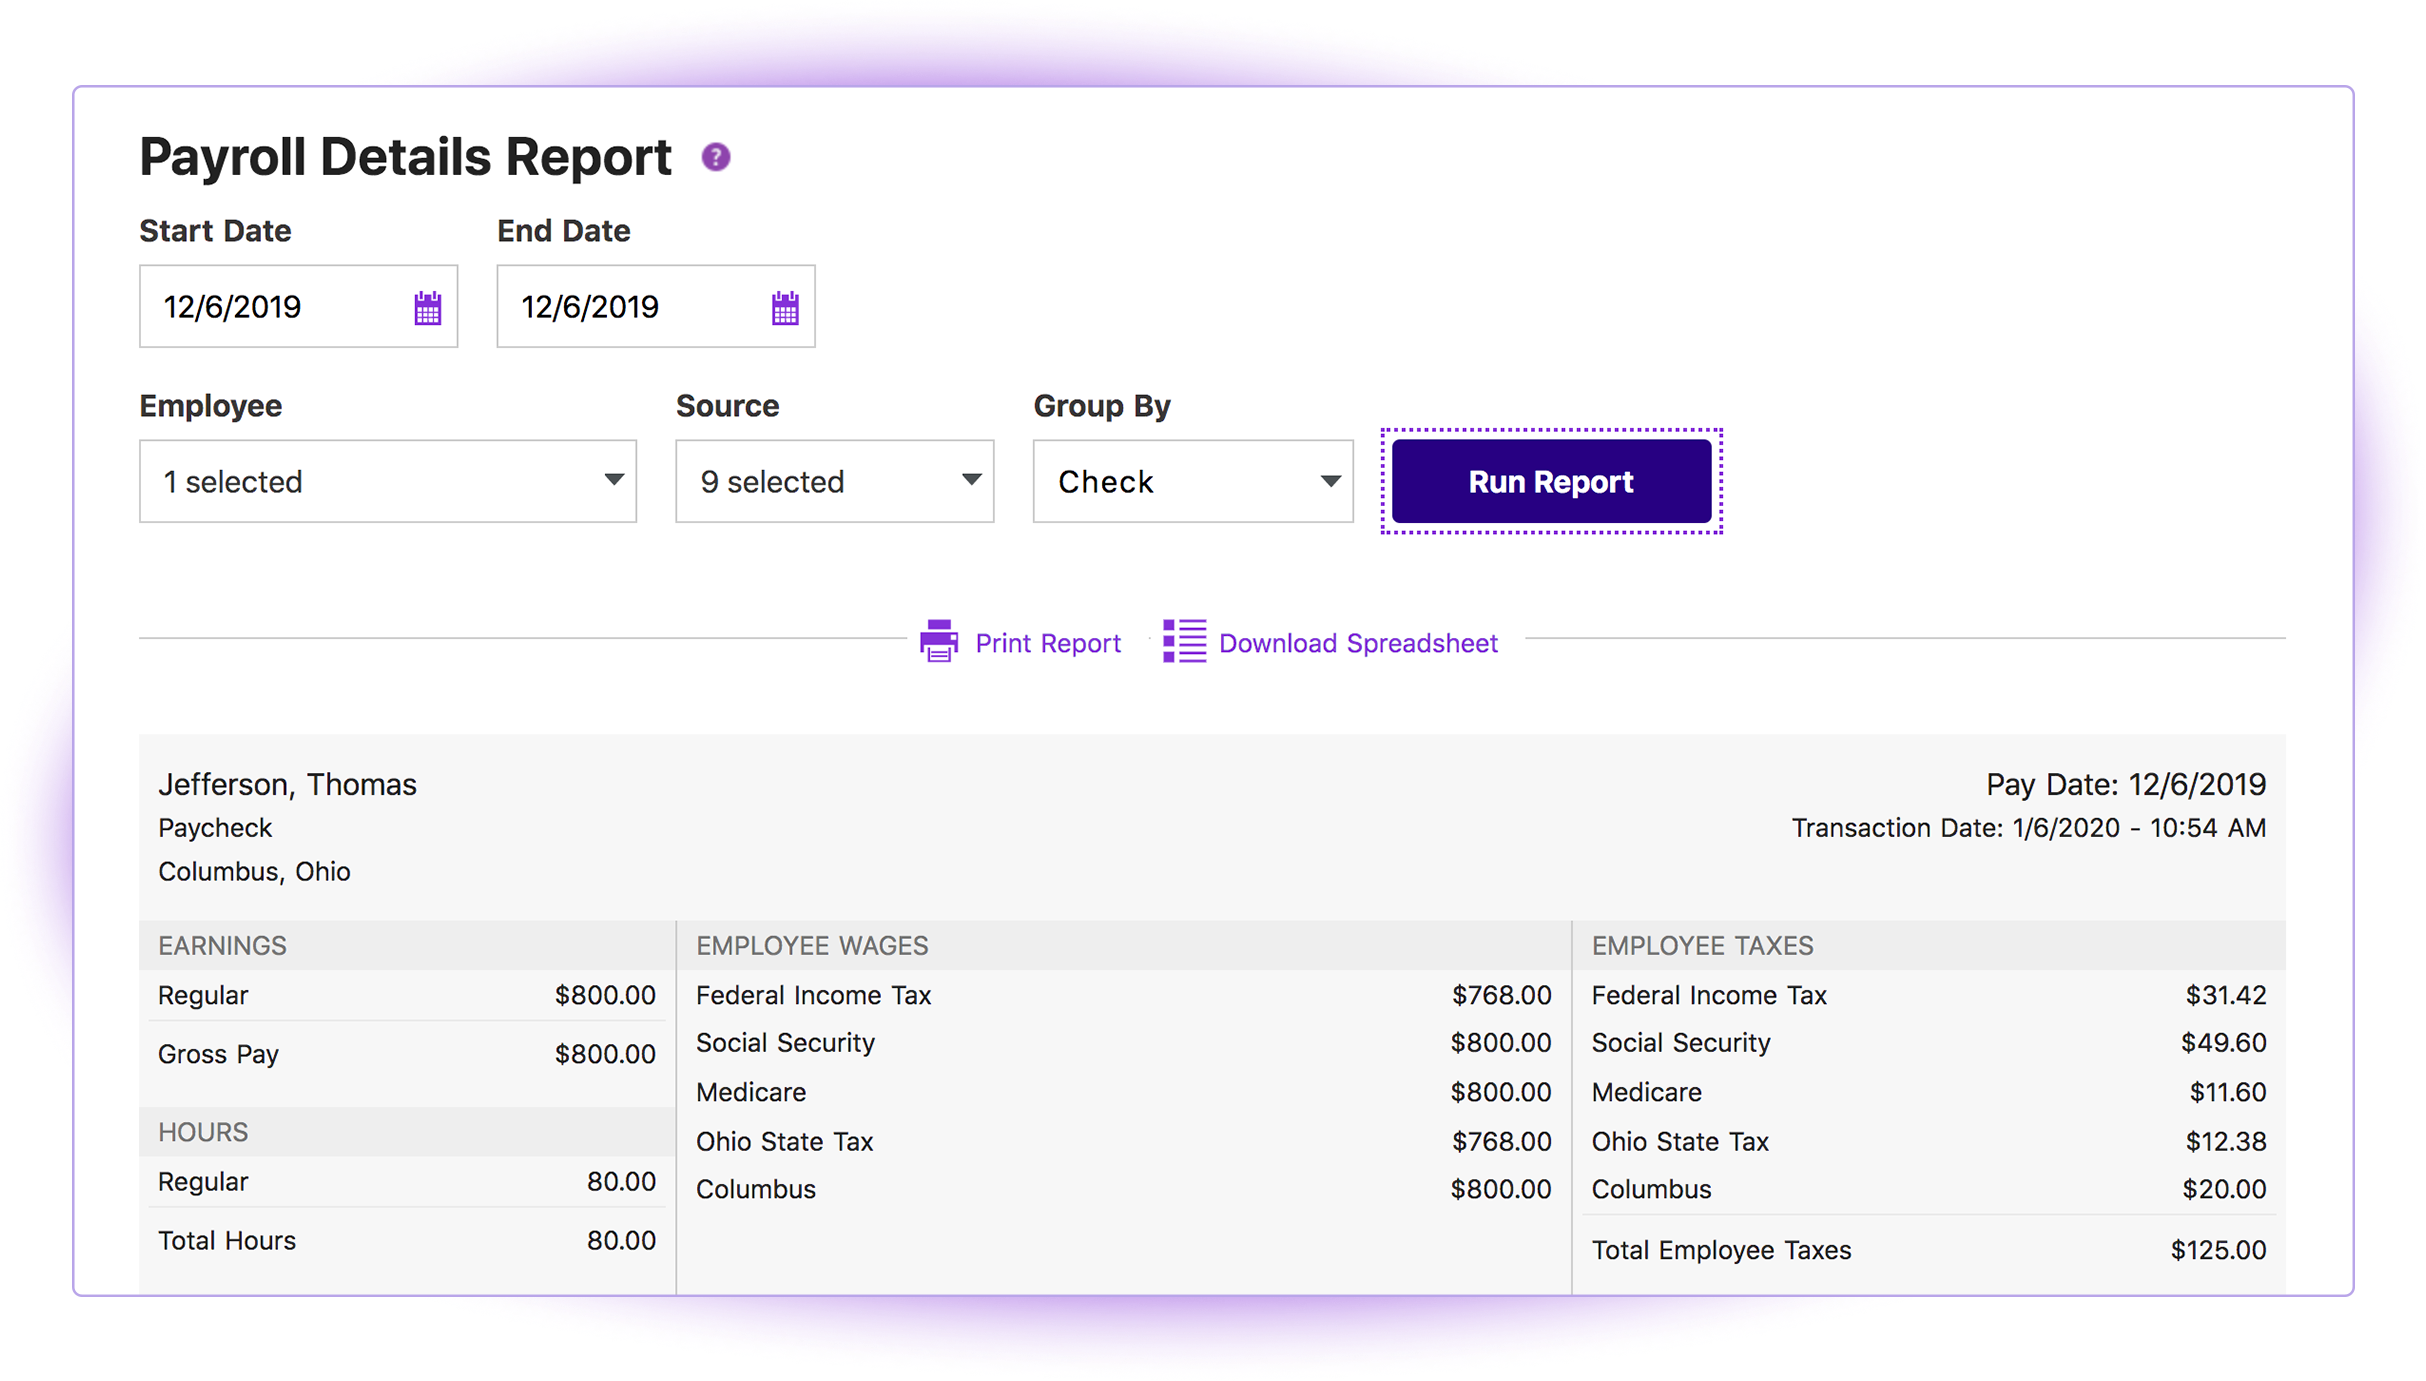Click the Download Spreadsheet link
The width and height of the screenshot is (2426, 1381).
point(1357,643)
